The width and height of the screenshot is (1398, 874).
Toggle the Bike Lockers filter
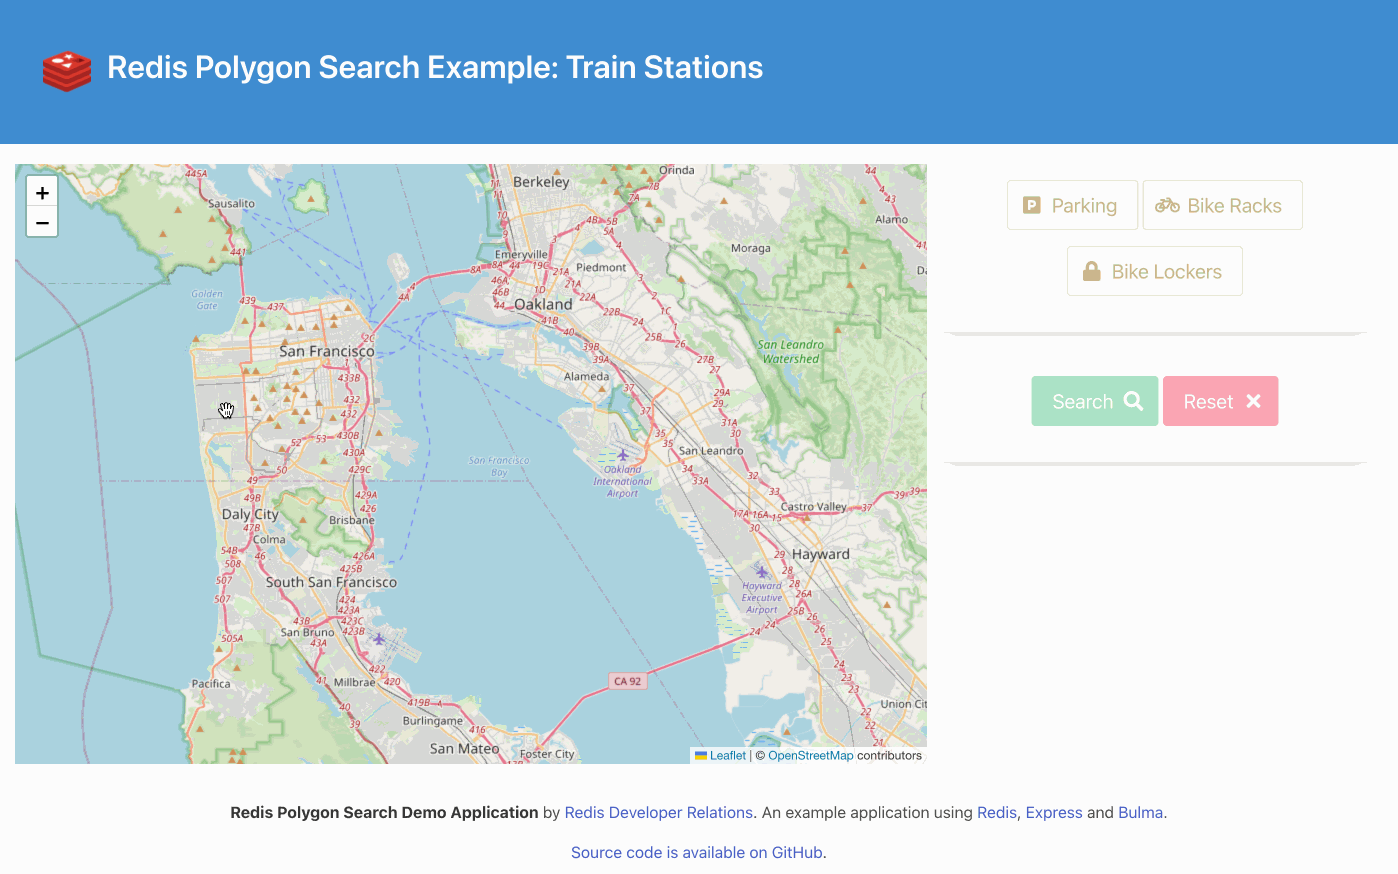click(x=1155, y=271)
